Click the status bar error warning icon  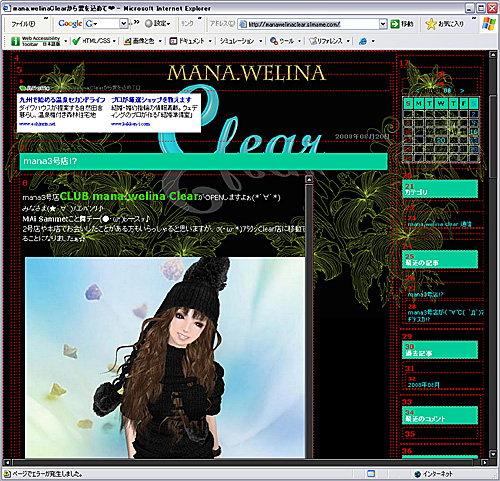(7, 474)
